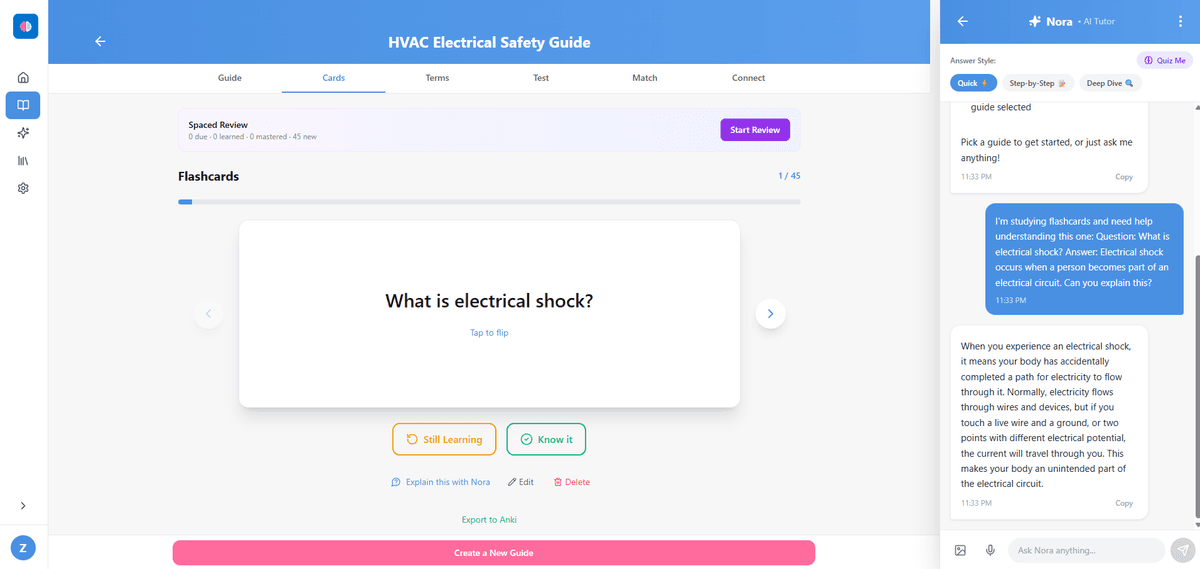The height and width of the screenshot is (569, 1200).
Task: Select Deep Dive answer style
Action: pos(1110,83)
